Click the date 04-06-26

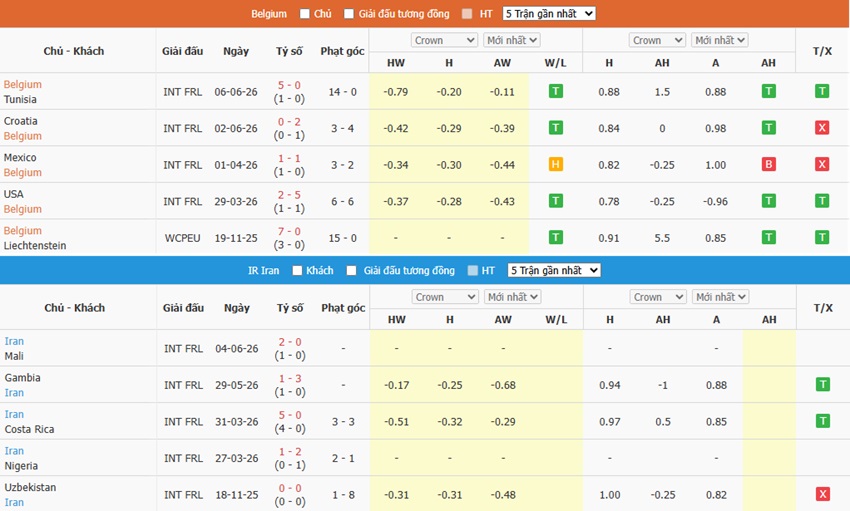pyautogui.click(x=237, y=348)
